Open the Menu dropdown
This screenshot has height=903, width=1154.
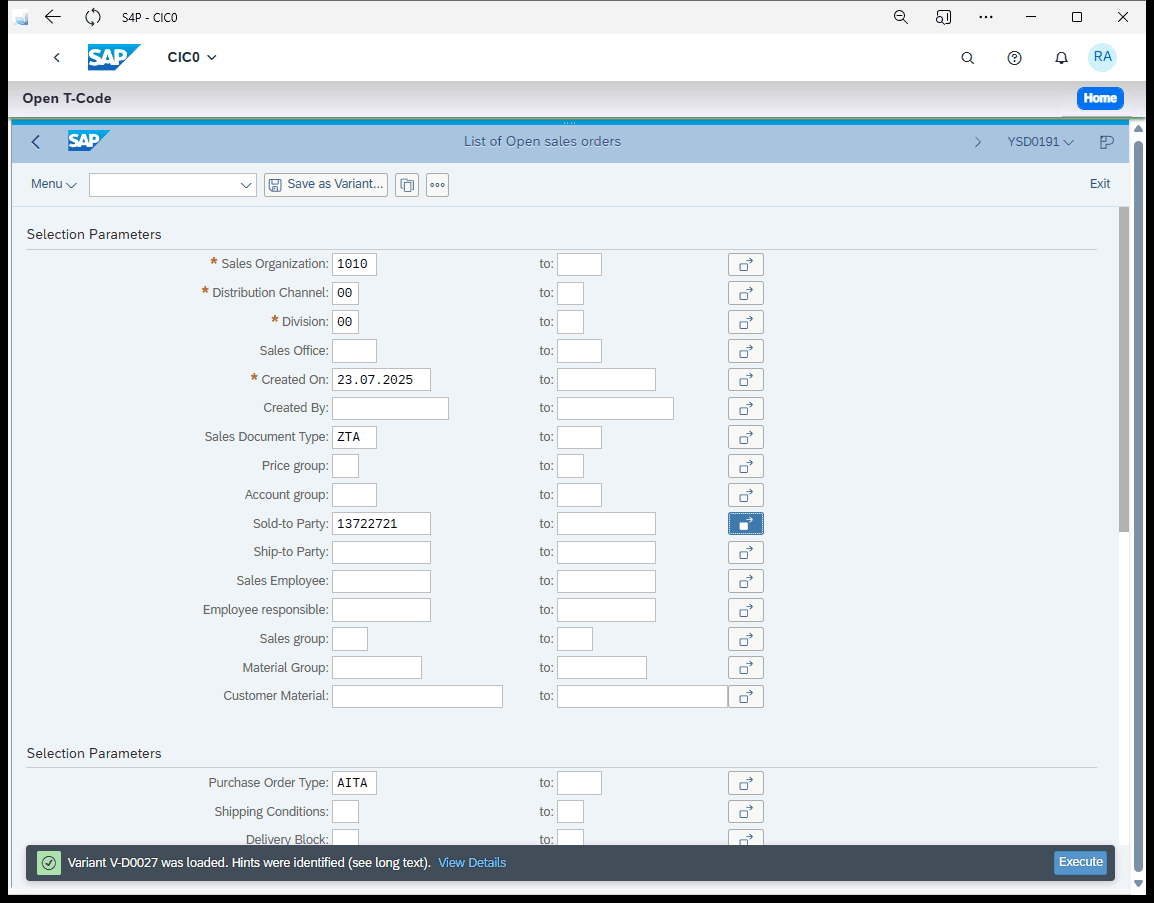click(54, 184)
